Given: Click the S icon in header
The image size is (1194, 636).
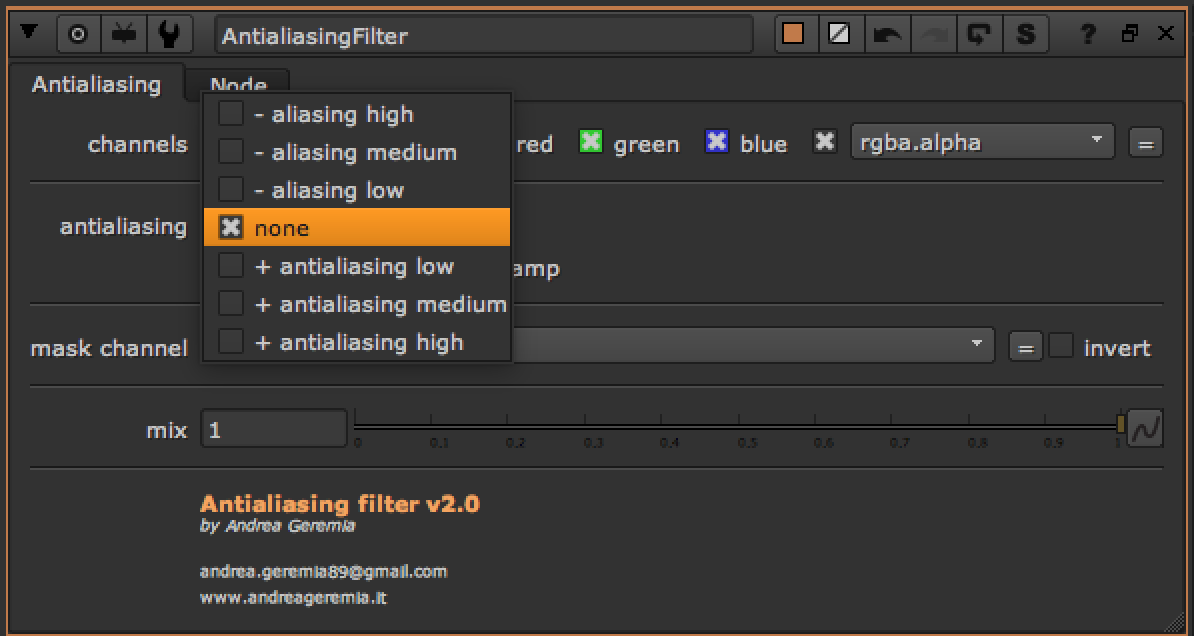Looking at the screenshot, I should tap(1025, 34).
